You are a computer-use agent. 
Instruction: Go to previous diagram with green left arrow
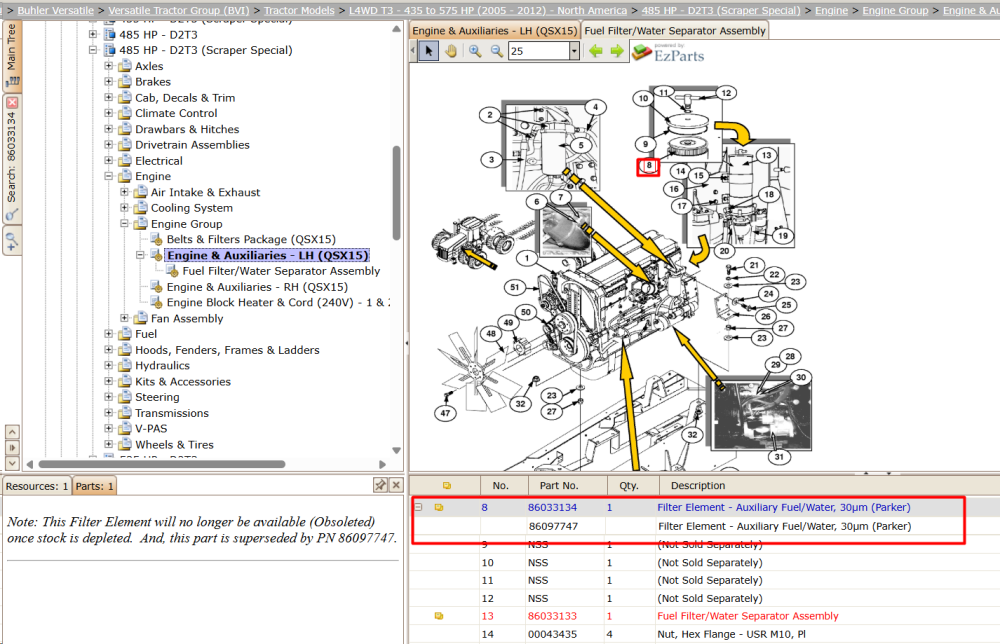pos(596,51)
